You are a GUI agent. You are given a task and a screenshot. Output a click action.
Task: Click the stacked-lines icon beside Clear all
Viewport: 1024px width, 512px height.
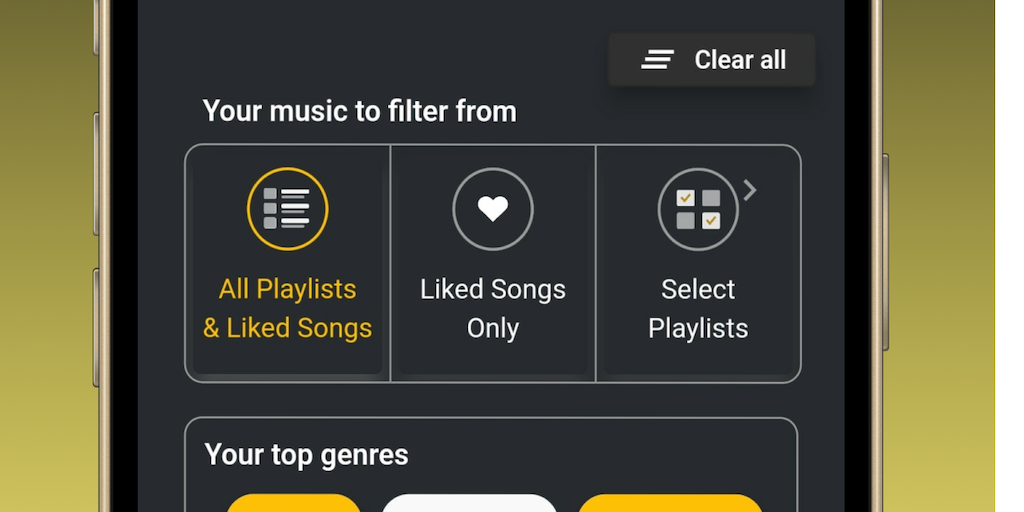click(x=657, y=60)
